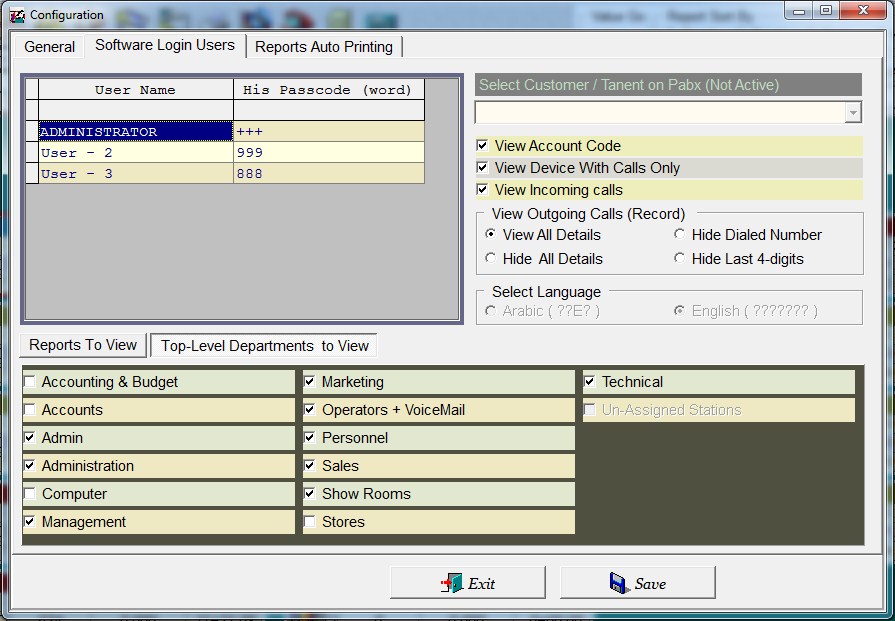Uncheck the Admin department checkbox
895x621 pixels.
coord(30,437)
